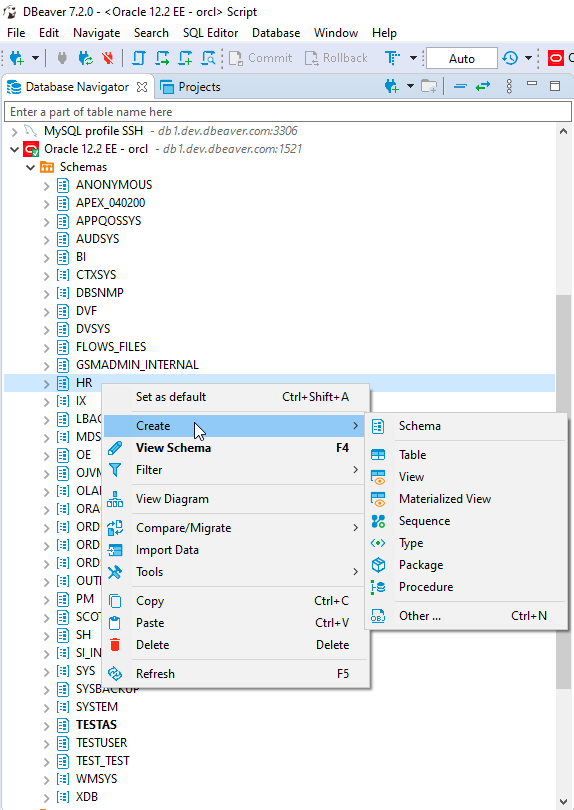574x810 pixels.
Task: Collapse the Schemas folder
Action: [30, 167]
